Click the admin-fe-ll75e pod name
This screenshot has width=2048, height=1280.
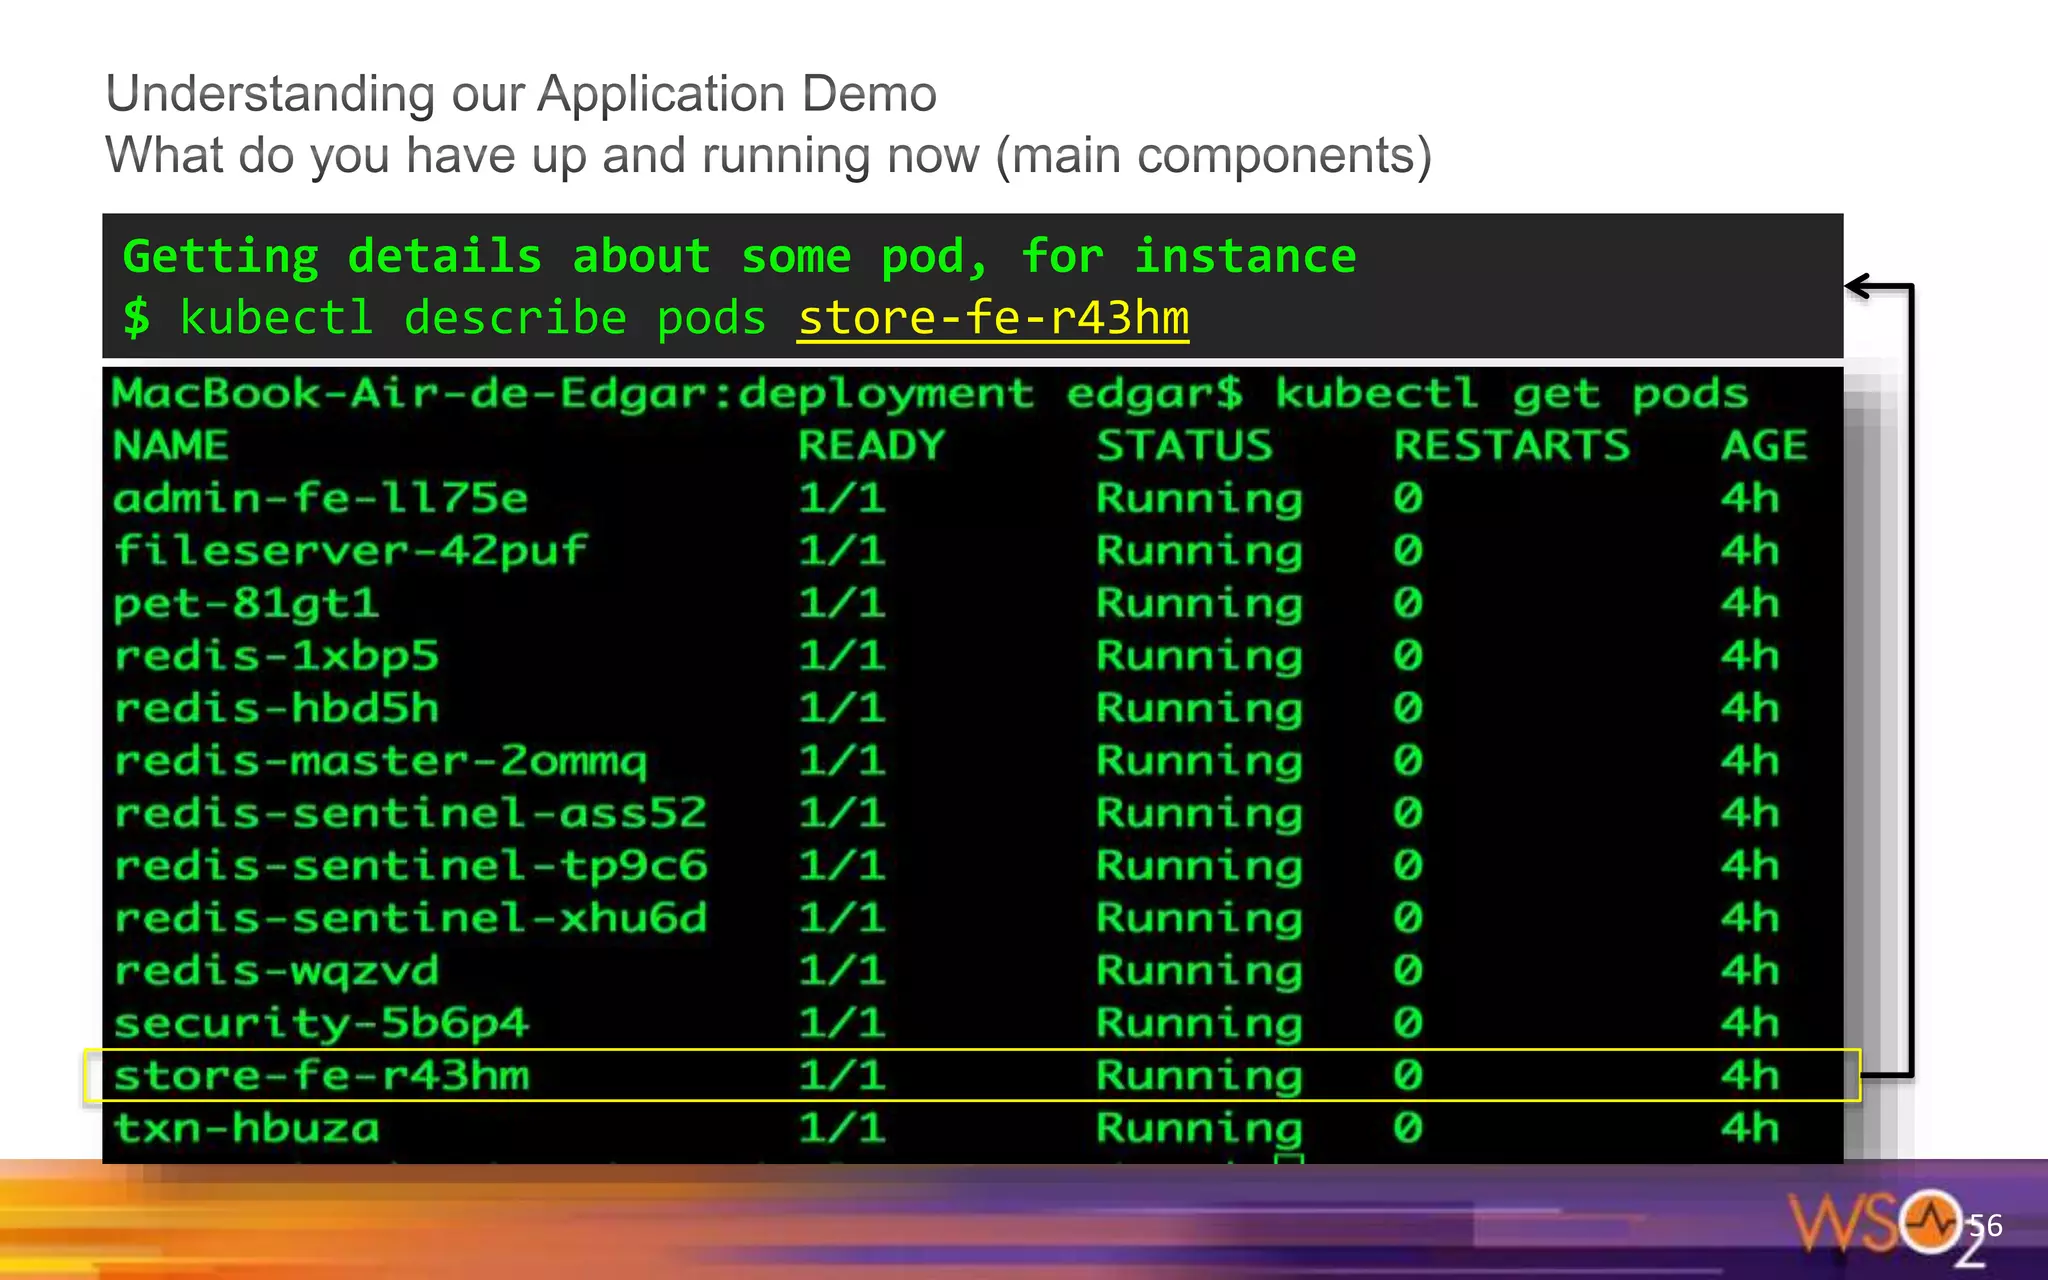pyautogui.click(x=320, y=498)
